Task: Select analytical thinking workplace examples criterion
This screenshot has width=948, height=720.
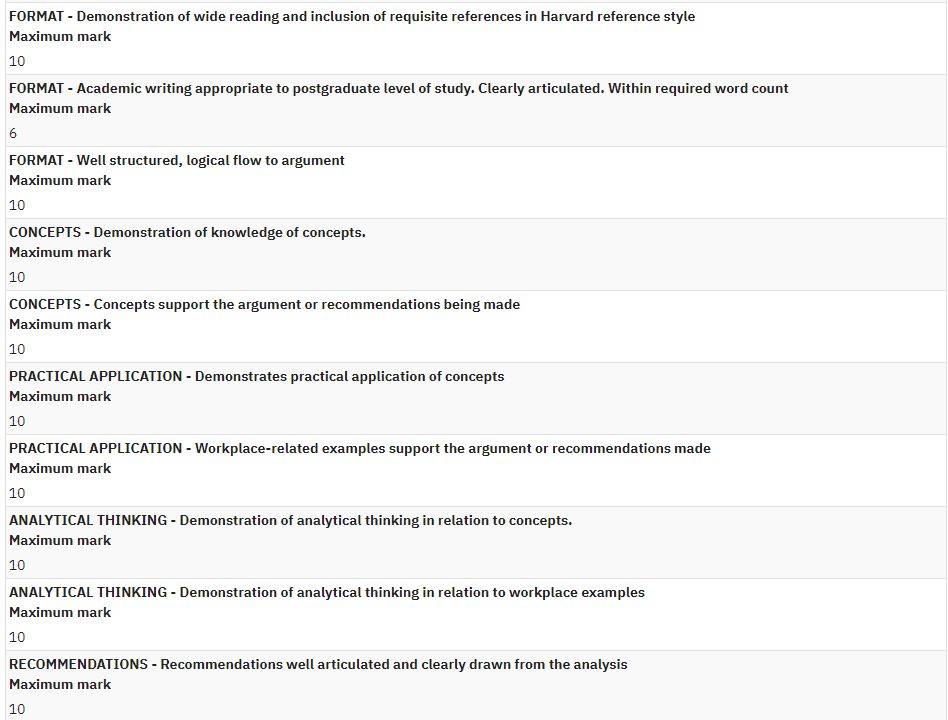Action: (x=326, y=592)
